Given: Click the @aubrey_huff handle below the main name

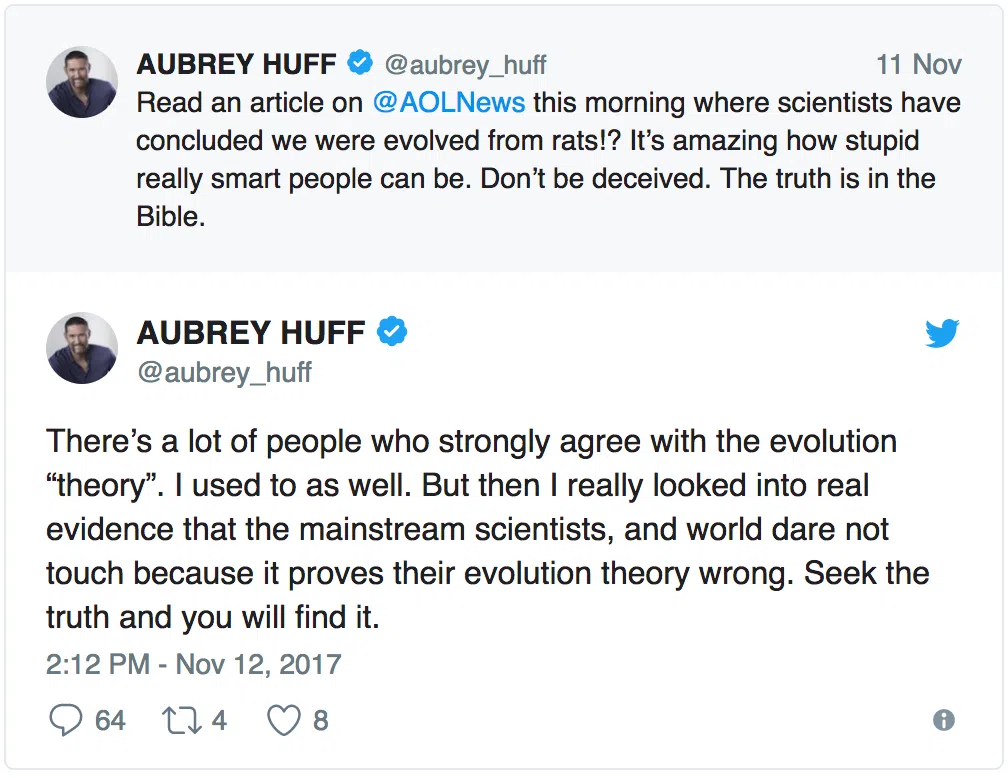Looking at the screenshot, I should pyautogui.click(x=224, y=372).
